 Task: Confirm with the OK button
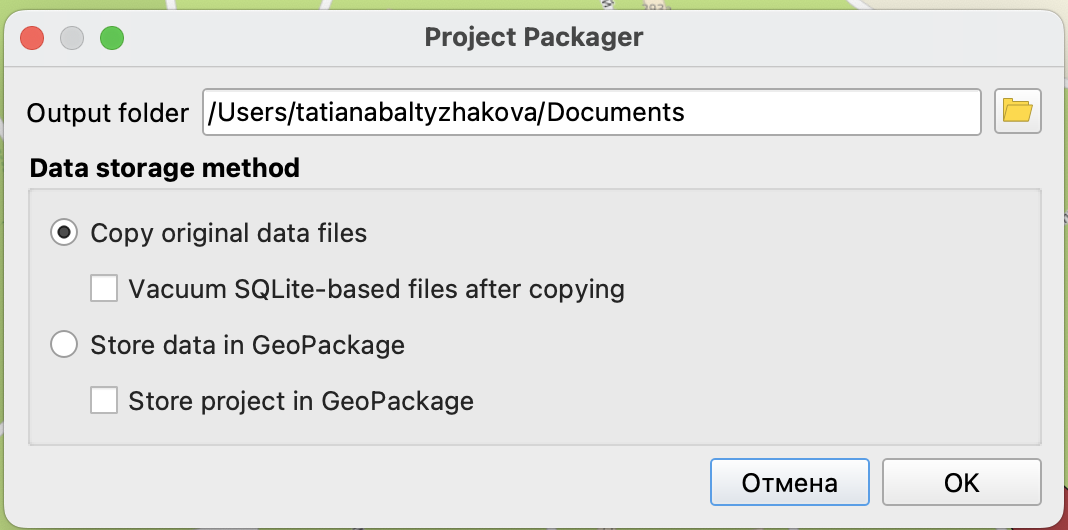pyautogui.click(x=961, y=483)
